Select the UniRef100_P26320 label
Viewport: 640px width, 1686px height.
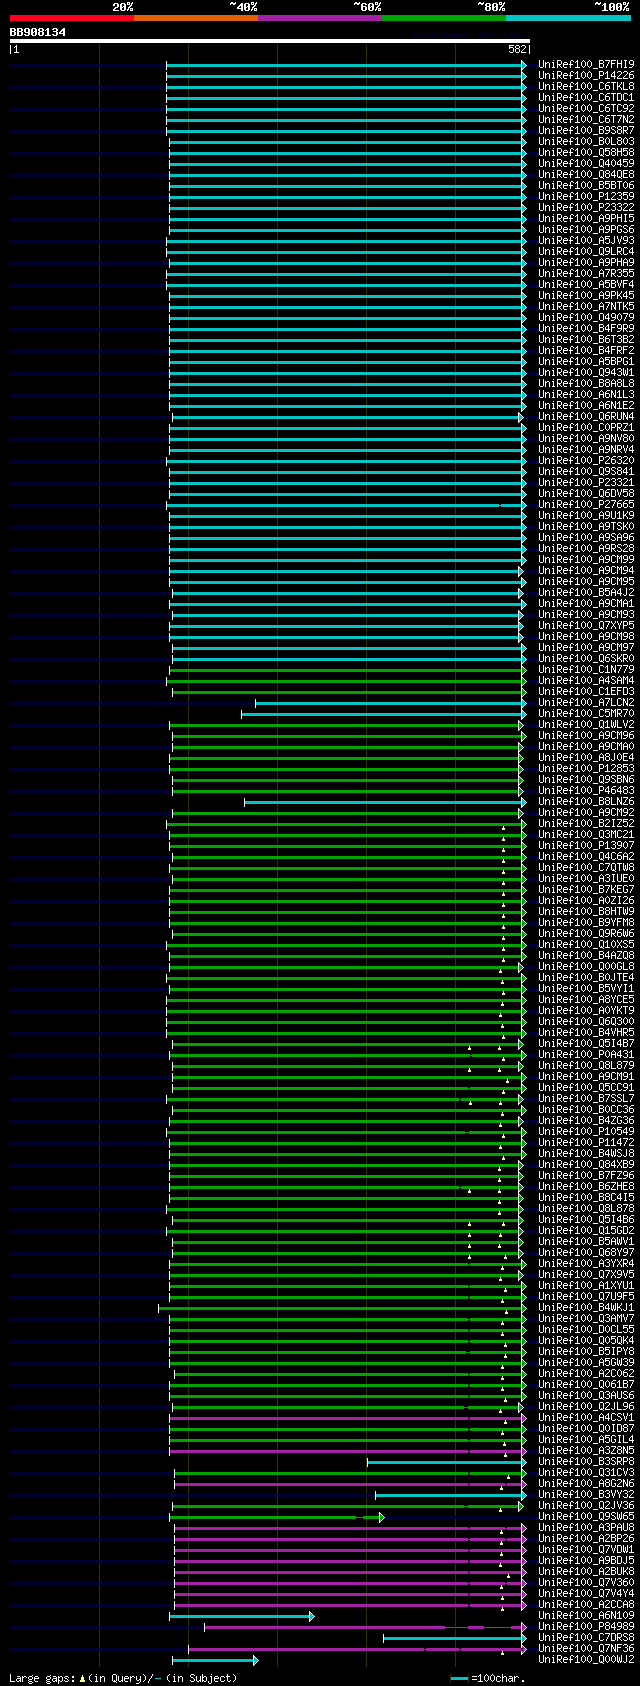pos(586,460)
